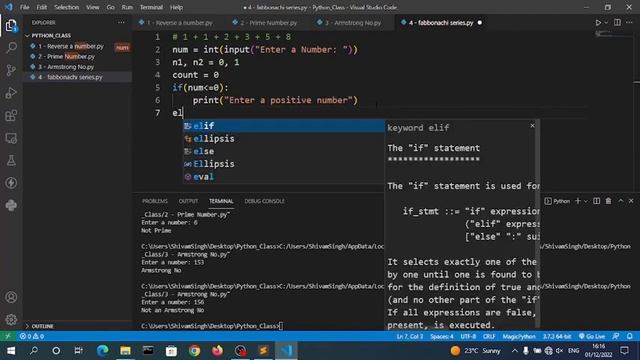Choose the elif autocomplete suggestion
This screenshot has height=360, width=640.
point(283,126)
